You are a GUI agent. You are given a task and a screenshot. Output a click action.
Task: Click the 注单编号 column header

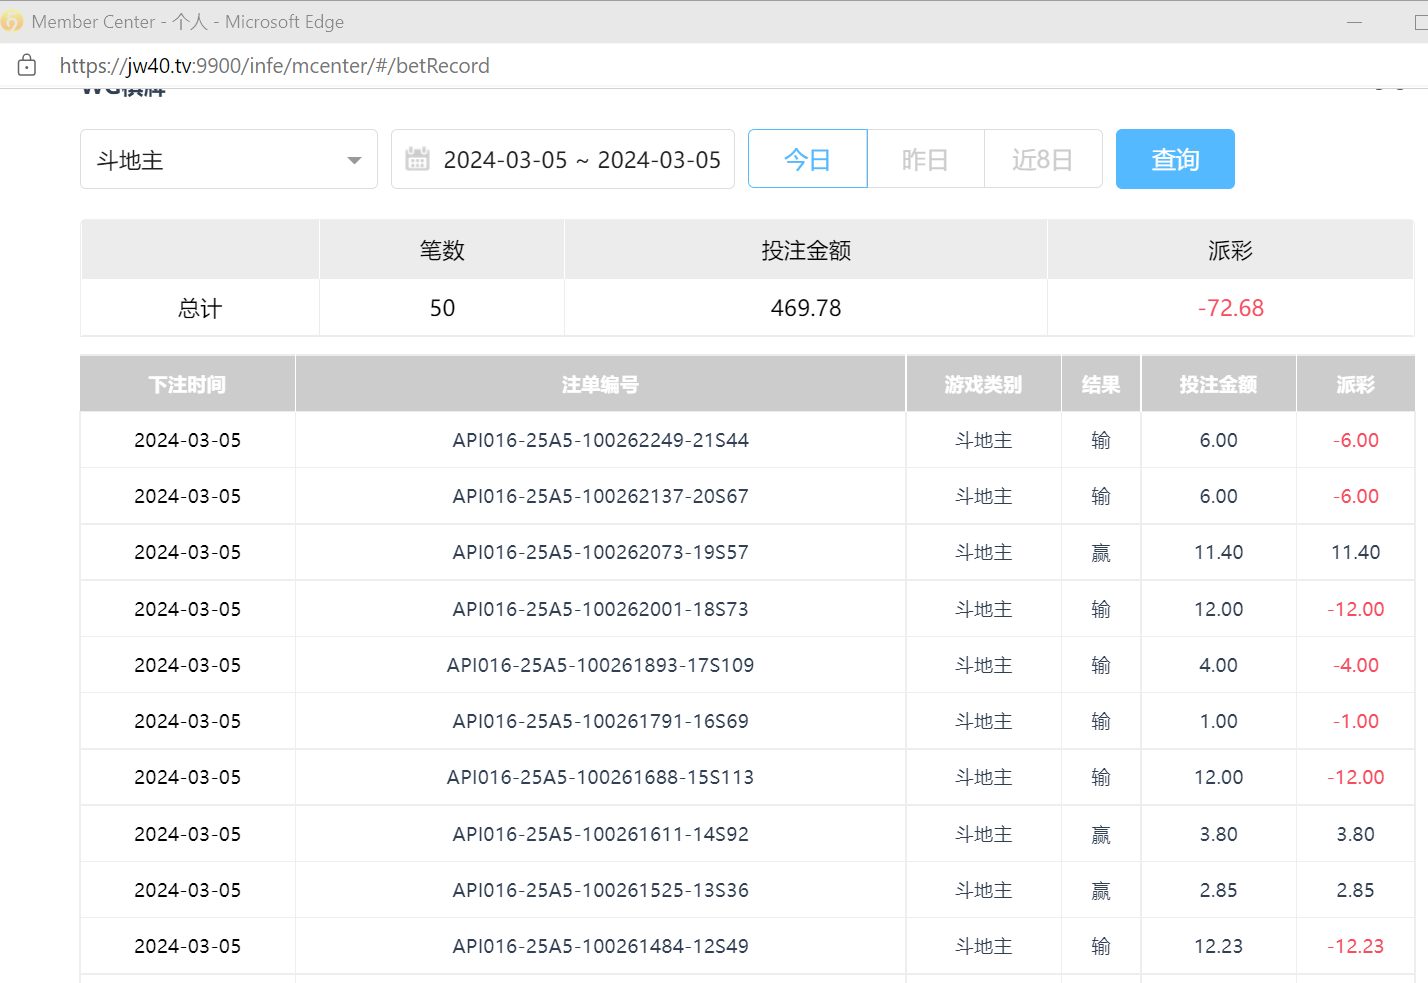600,385
